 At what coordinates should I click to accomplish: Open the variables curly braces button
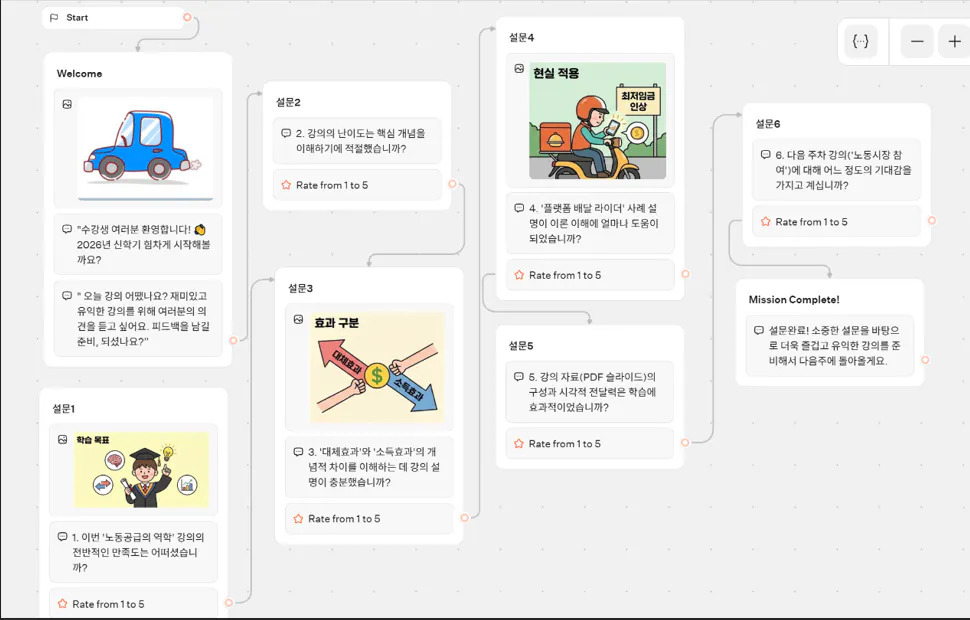coord(861,41)
